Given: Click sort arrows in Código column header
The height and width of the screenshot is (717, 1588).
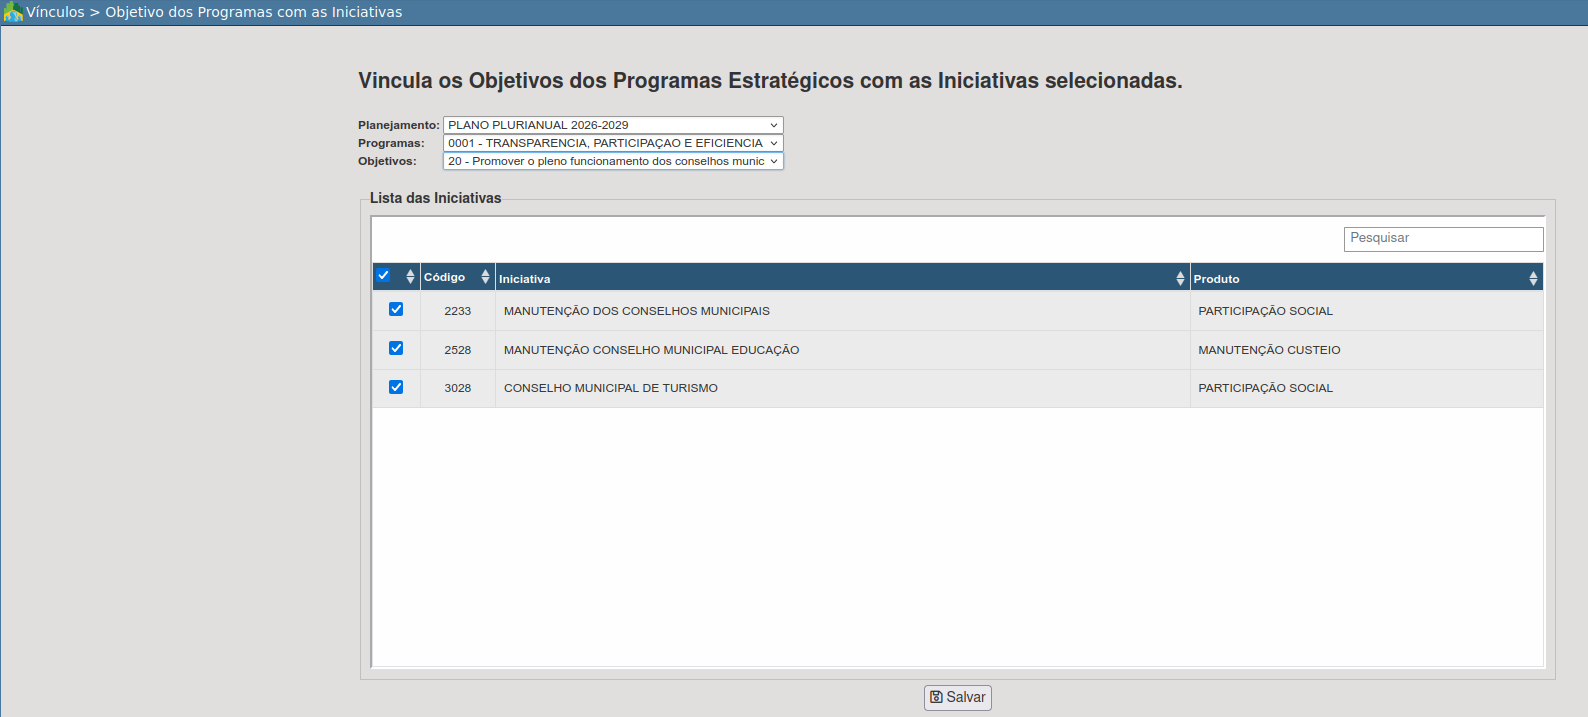Looking at the screenshot, I should click(x=485, y=277).
